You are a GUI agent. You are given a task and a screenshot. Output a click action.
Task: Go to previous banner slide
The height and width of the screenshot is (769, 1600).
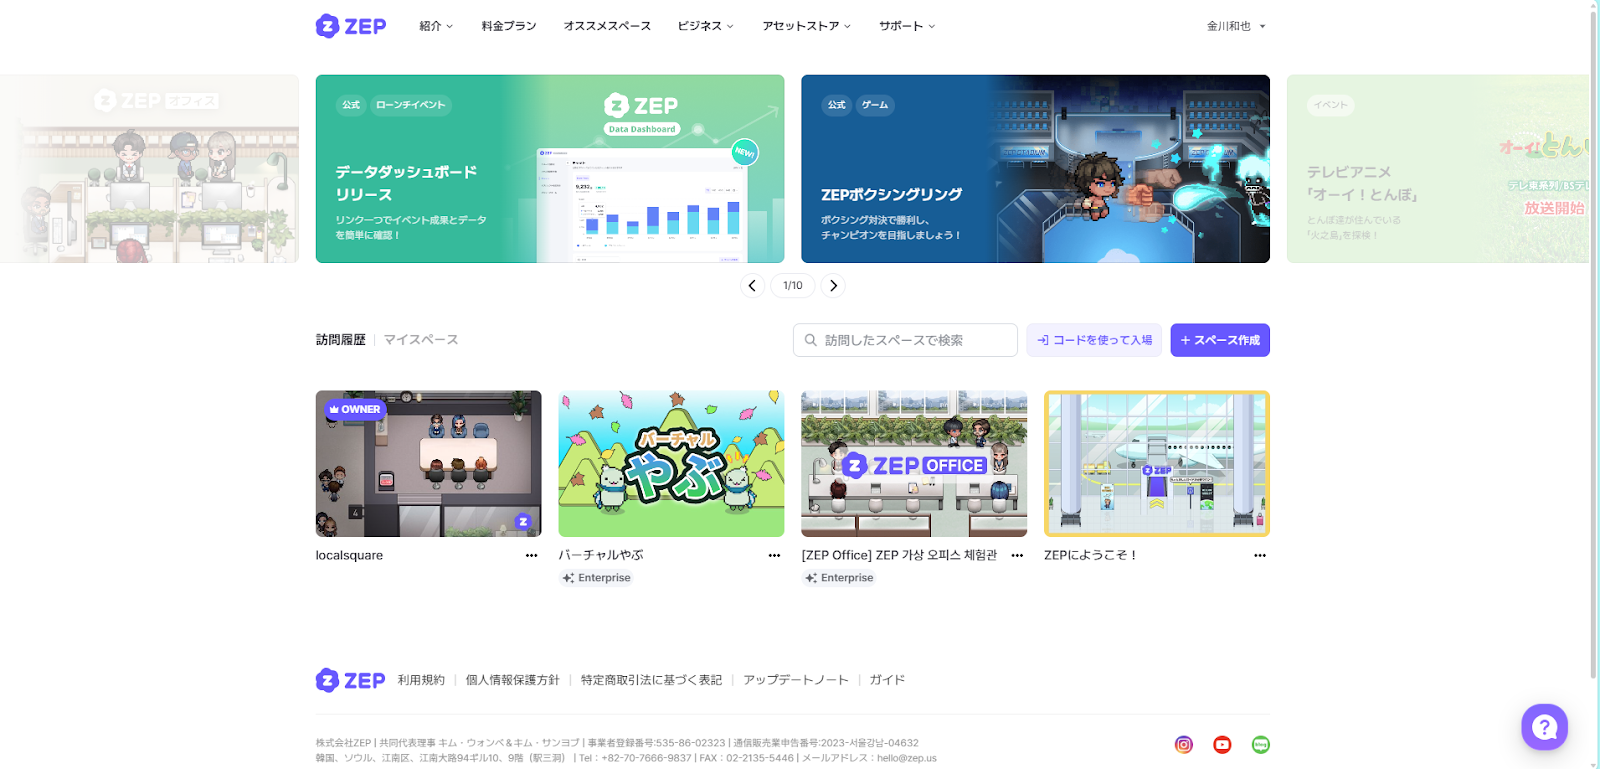[752, 285]
